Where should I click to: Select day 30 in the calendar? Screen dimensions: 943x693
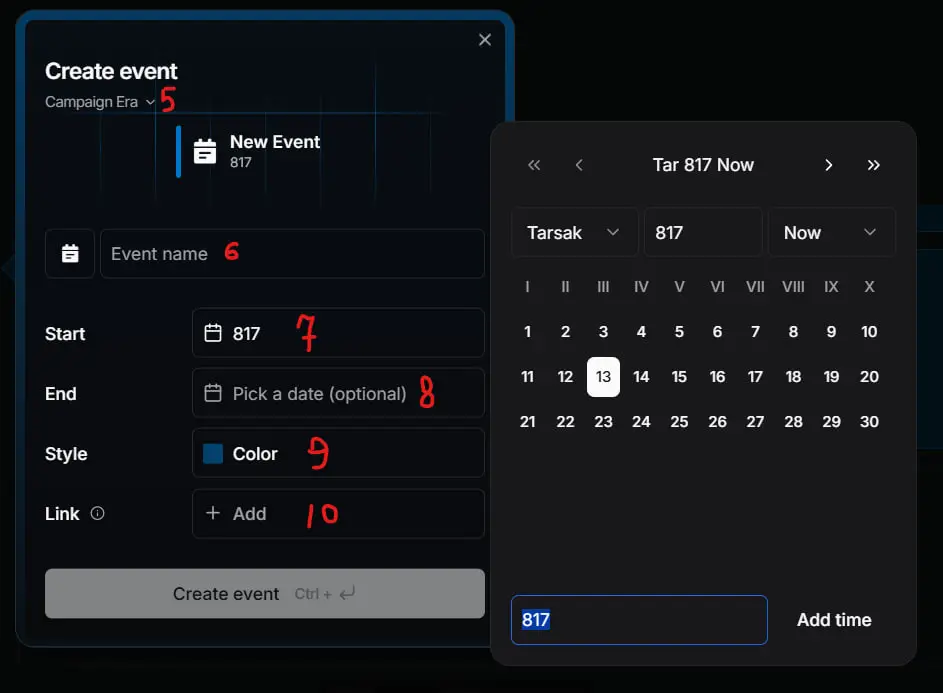(869, 422)
